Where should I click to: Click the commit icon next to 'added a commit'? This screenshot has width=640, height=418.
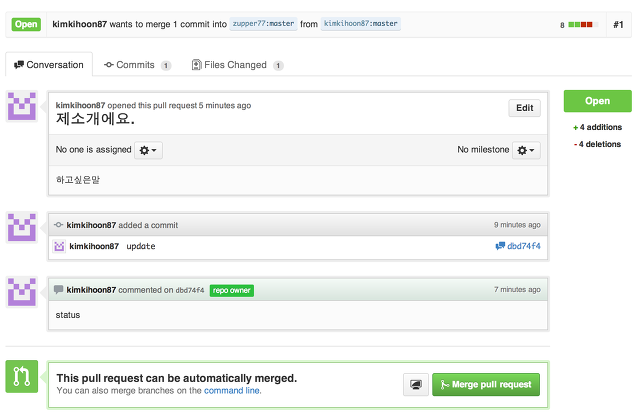58,225
